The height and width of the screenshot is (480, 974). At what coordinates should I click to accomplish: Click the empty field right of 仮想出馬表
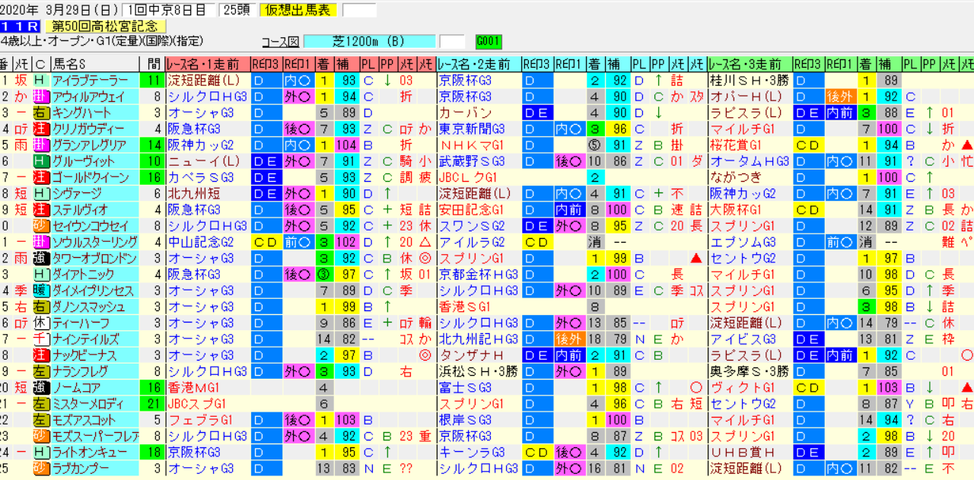tap(360, 10)
